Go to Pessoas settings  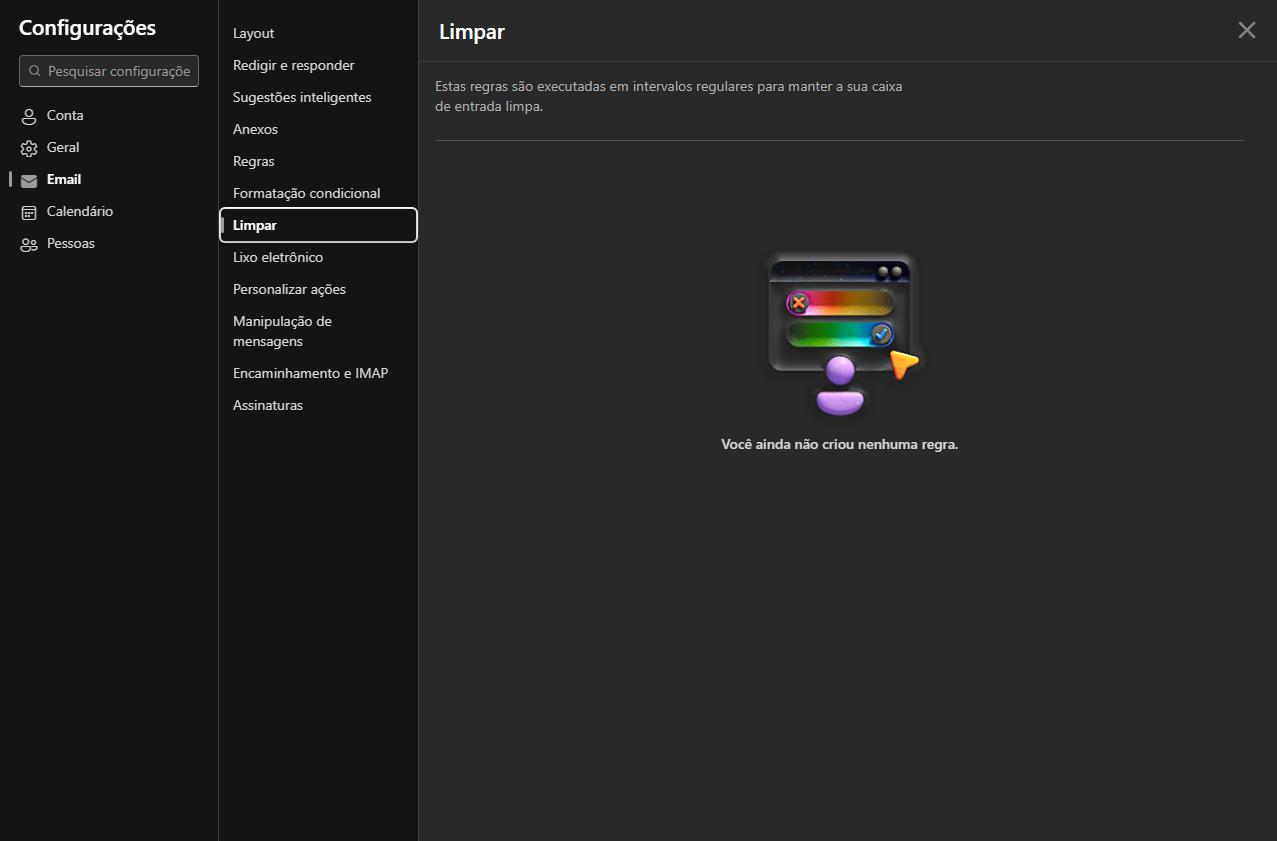click(x=109, y=244)
